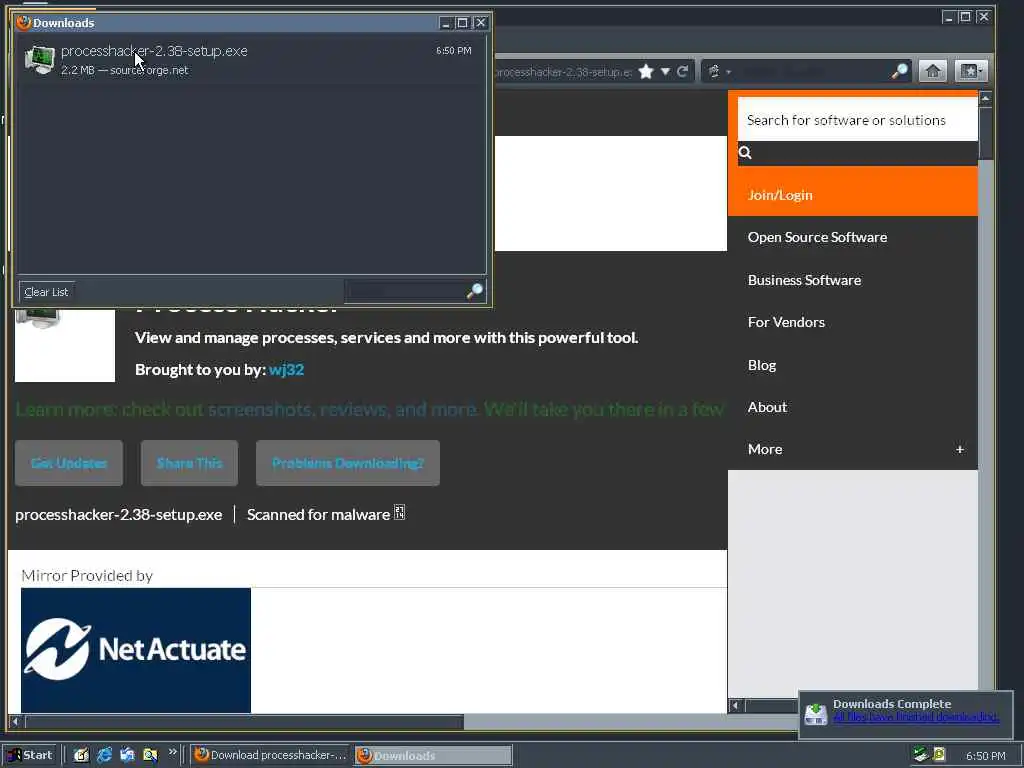This screenshot has width=1024, height=768.
Task: Go to Blog menu item
Action: [x=852, y=365]
